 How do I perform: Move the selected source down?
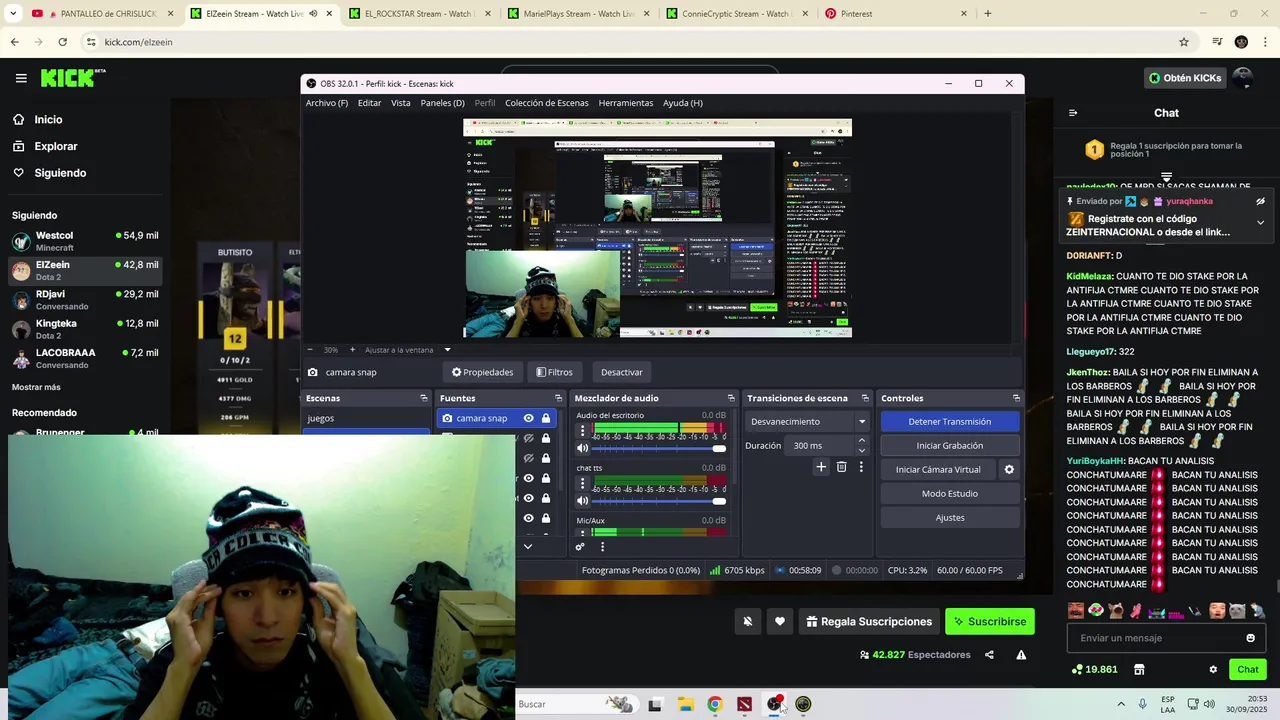pos(528,547)
